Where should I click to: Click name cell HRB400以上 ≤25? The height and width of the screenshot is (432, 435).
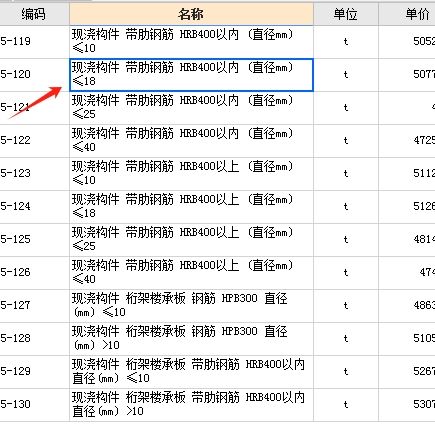point(191,240)
